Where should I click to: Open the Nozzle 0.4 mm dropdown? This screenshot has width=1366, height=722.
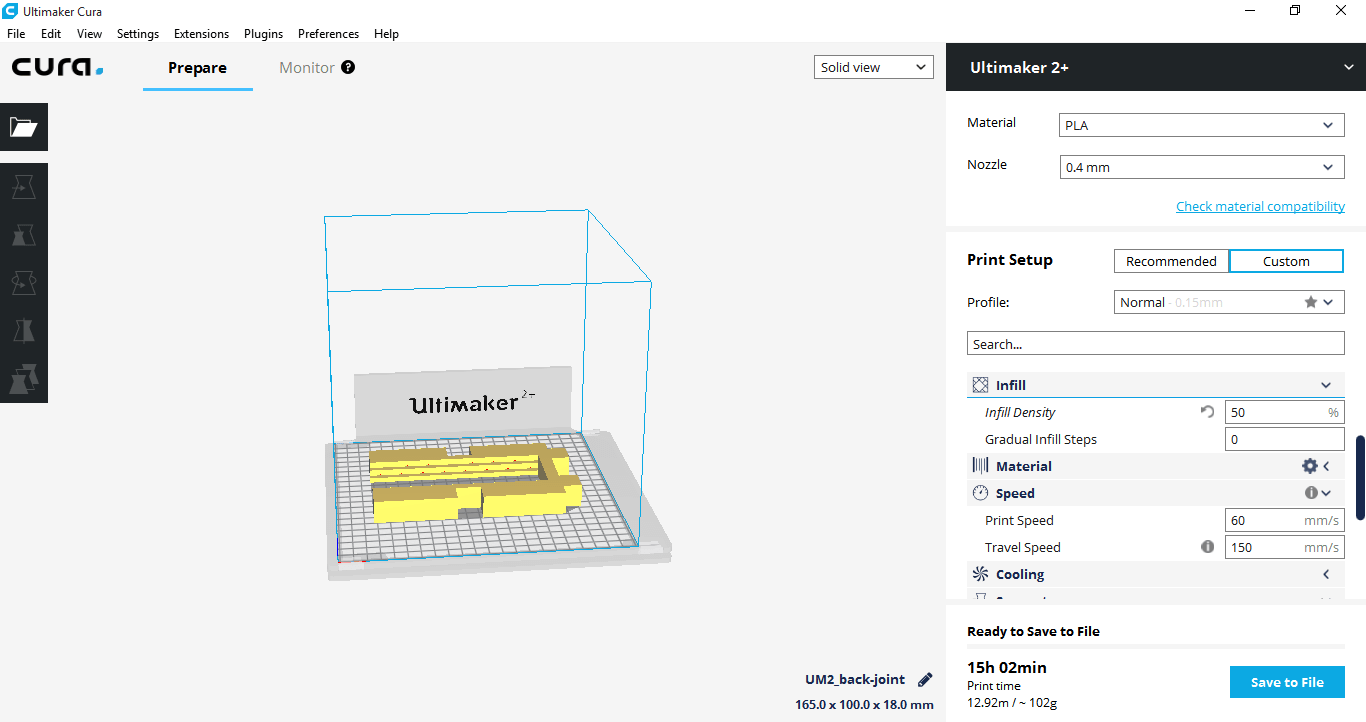[1201, 167]
